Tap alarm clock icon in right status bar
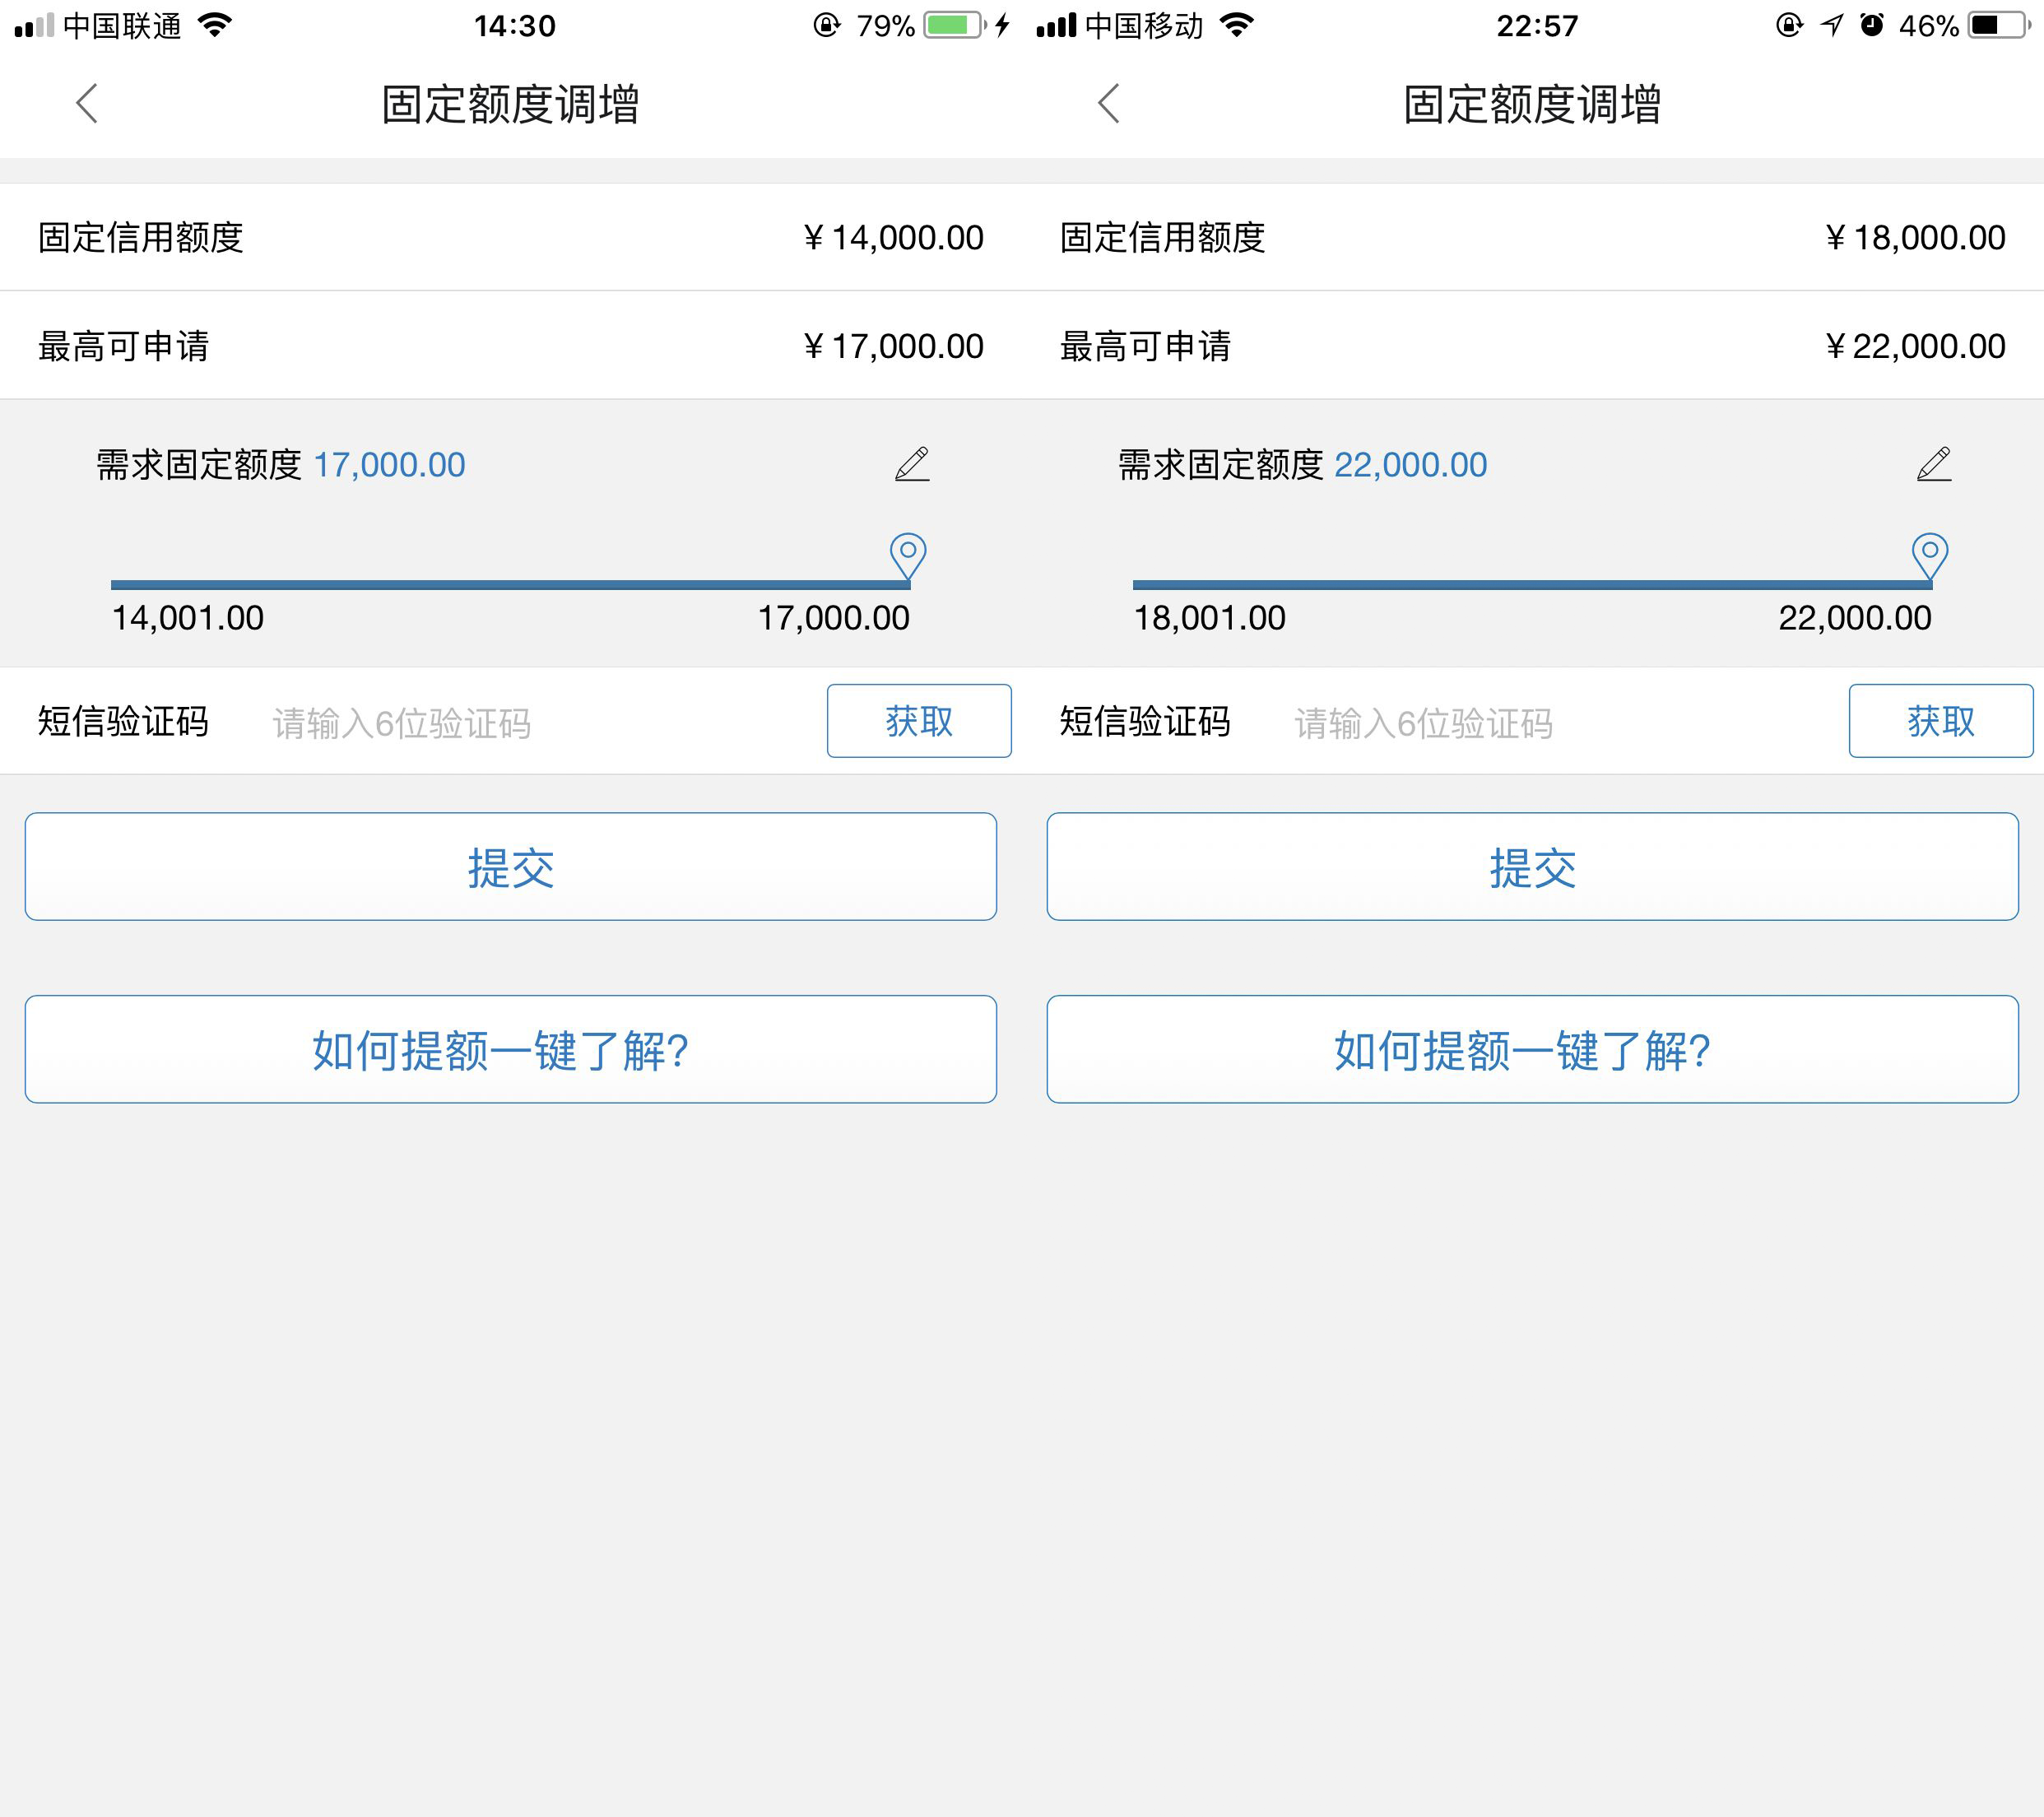Screen dimensions: 2044x1817 coord(1872,25)
